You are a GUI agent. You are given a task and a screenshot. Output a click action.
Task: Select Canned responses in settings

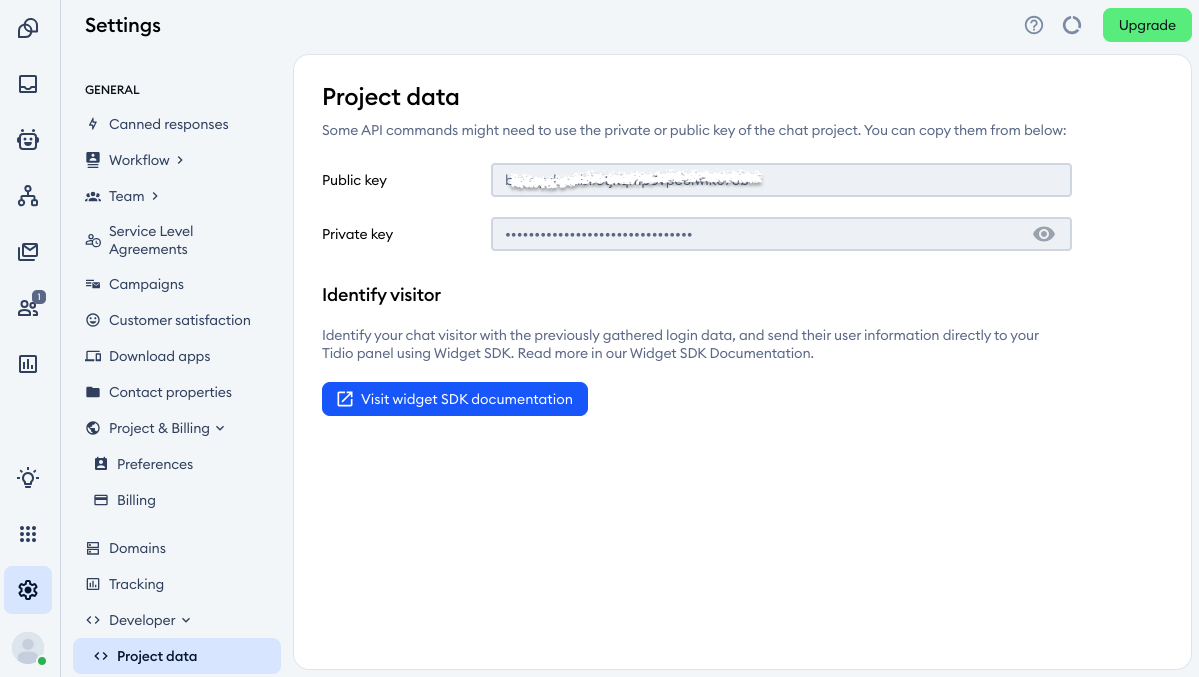pos(169,124)
